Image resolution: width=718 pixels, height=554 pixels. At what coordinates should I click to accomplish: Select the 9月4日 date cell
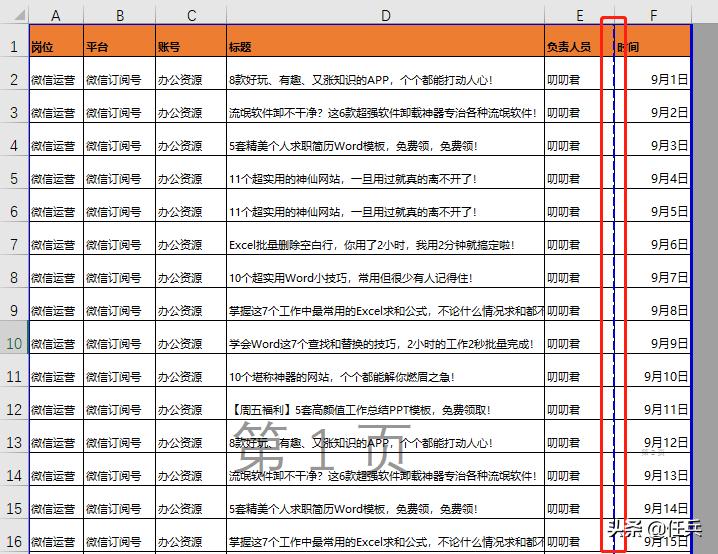click(x=652, y=172)
